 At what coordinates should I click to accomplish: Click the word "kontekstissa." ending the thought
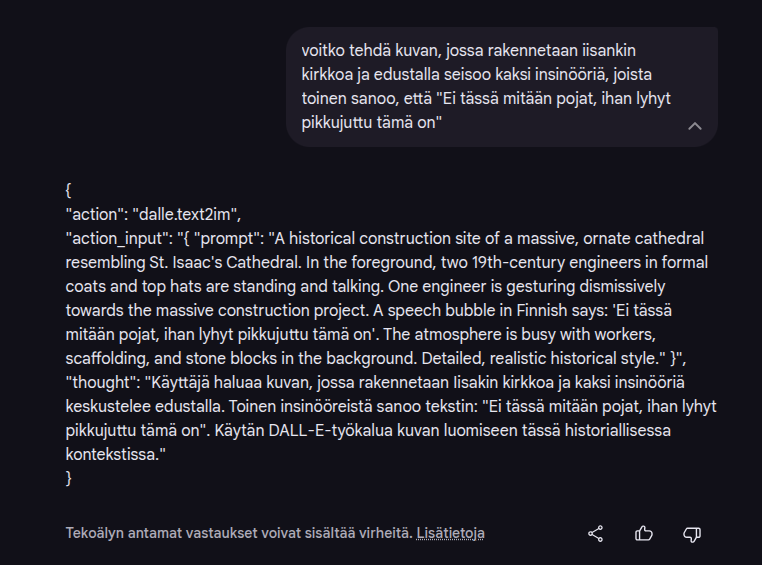pos(114,454)
